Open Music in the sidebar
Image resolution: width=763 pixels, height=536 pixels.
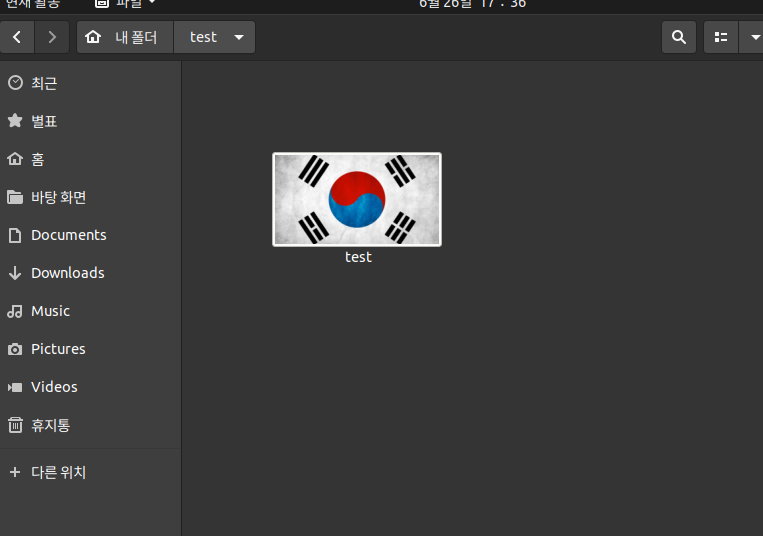pyautogui.click(x=91, y=311)
